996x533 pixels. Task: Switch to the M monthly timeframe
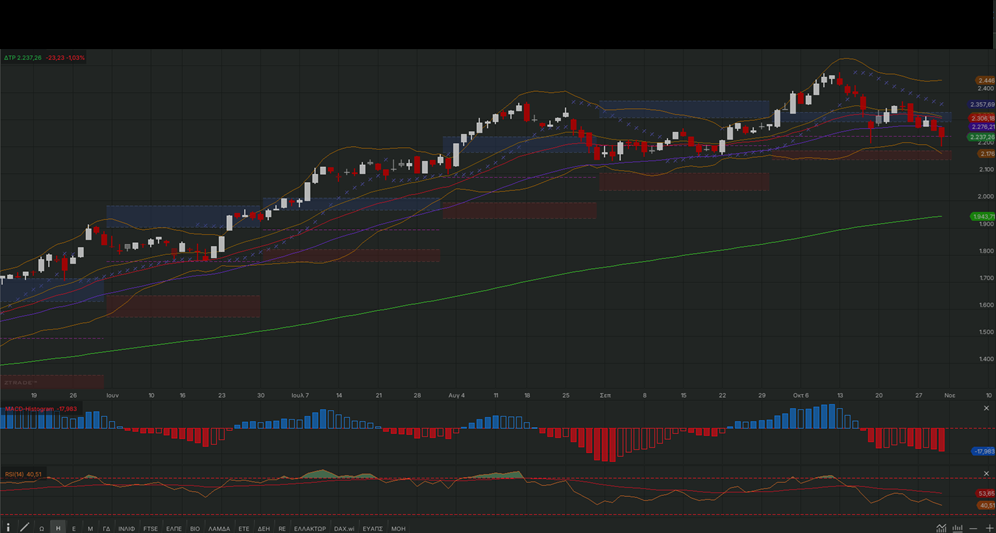tap(90, 528)
